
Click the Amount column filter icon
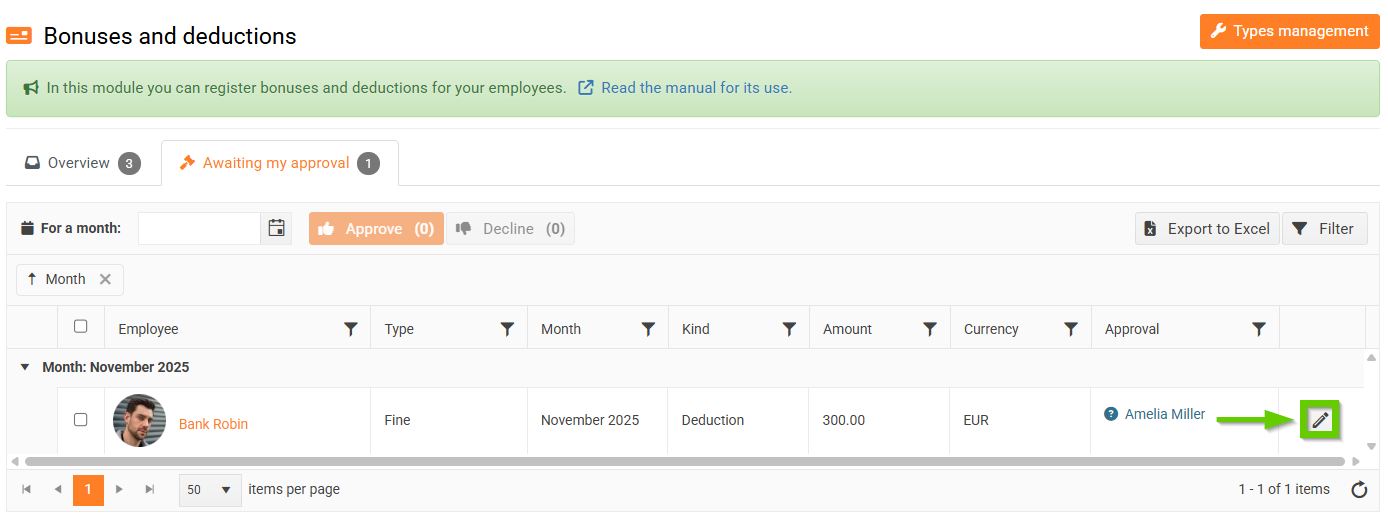click(x=930, y=329)
